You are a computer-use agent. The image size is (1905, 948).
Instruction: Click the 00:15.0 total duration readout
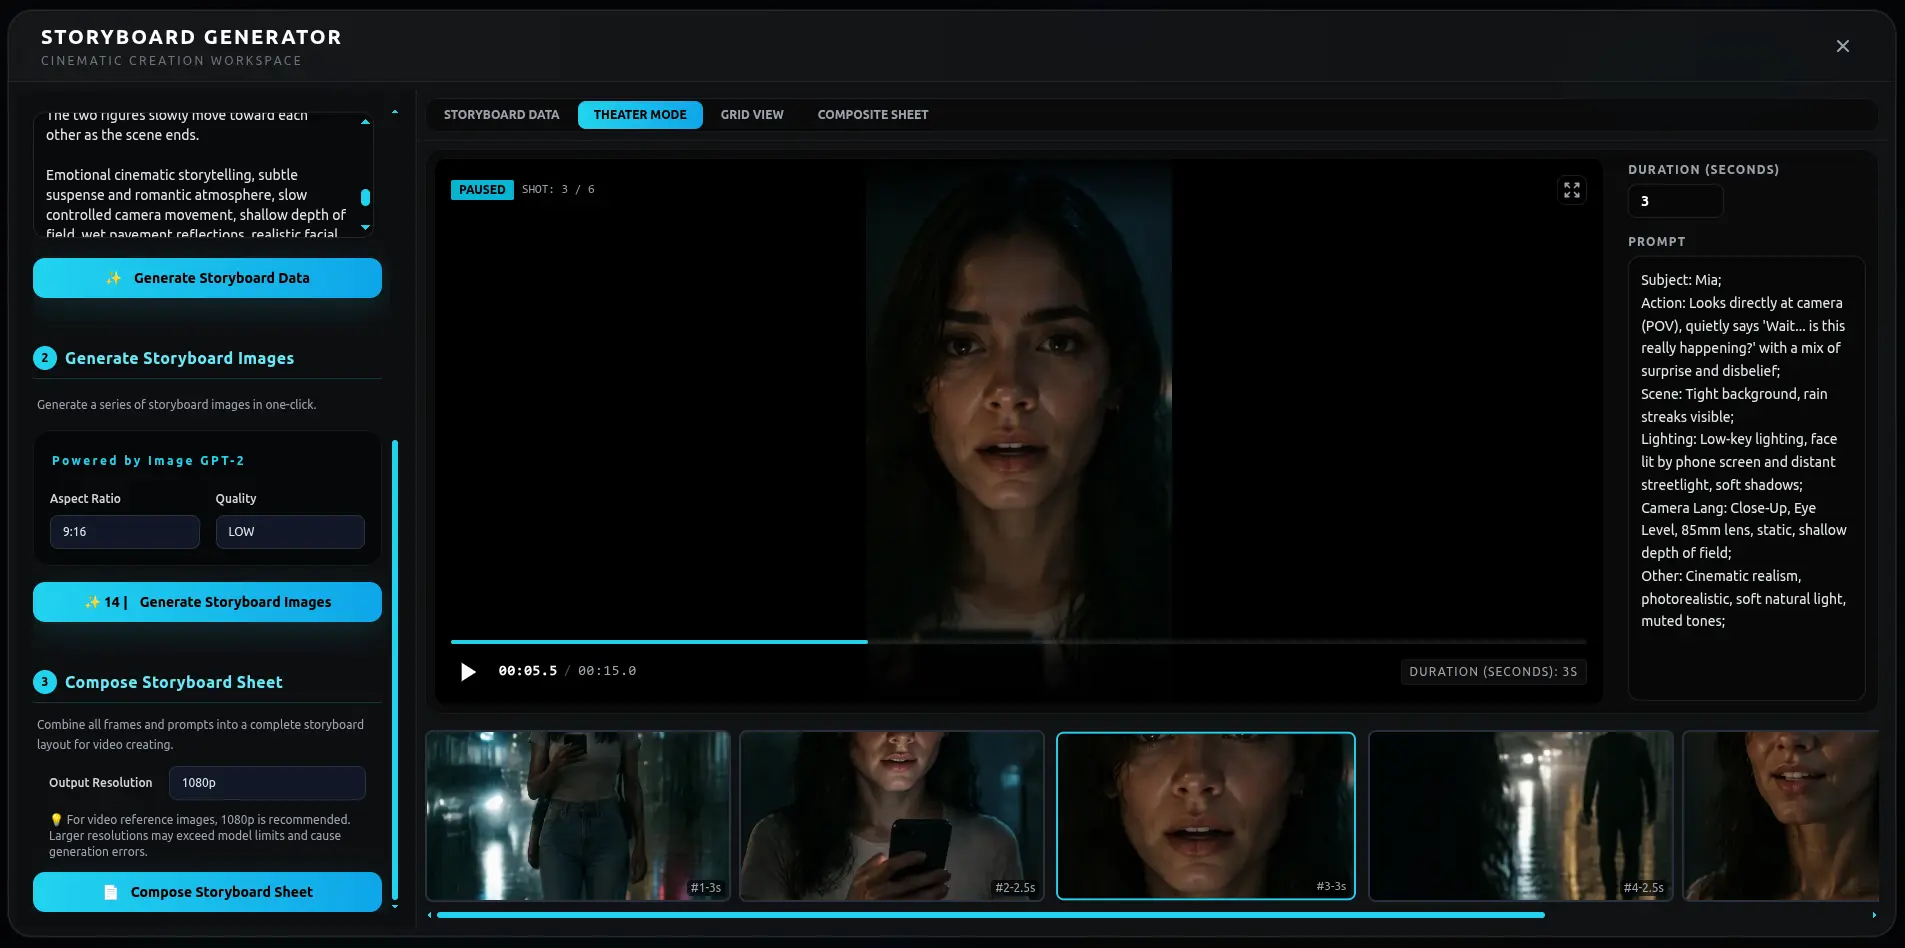tap(607, 671)
